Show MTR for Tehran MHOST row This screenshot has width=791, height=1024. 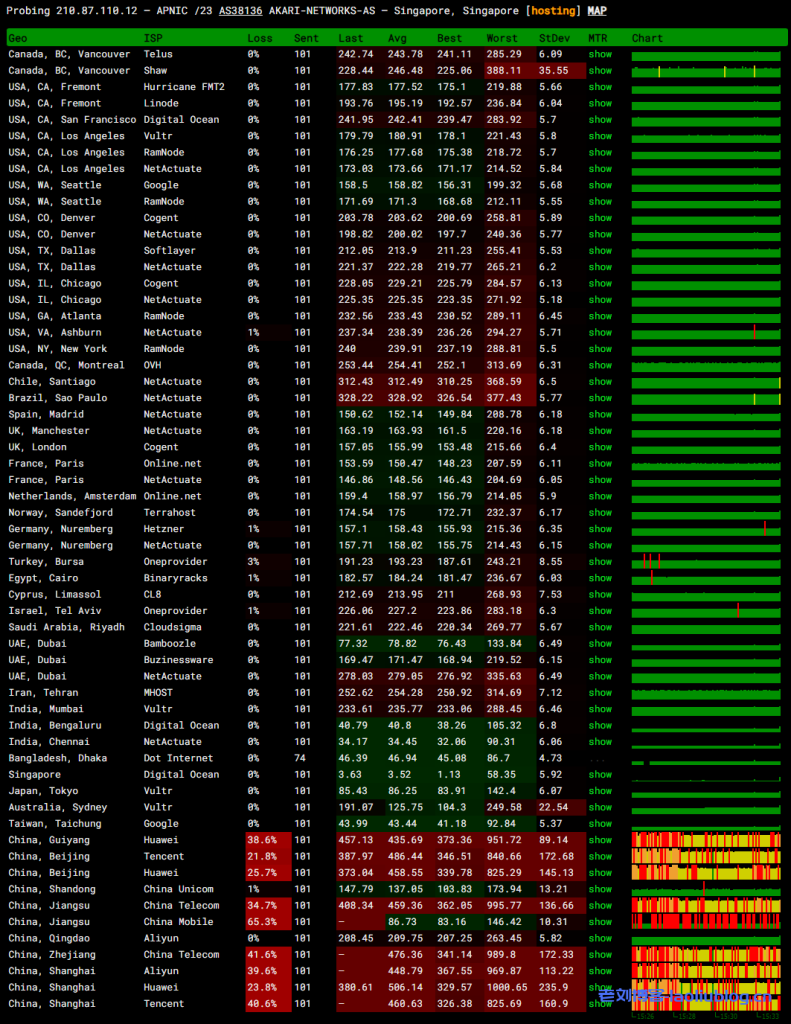[x=600, y=693]
